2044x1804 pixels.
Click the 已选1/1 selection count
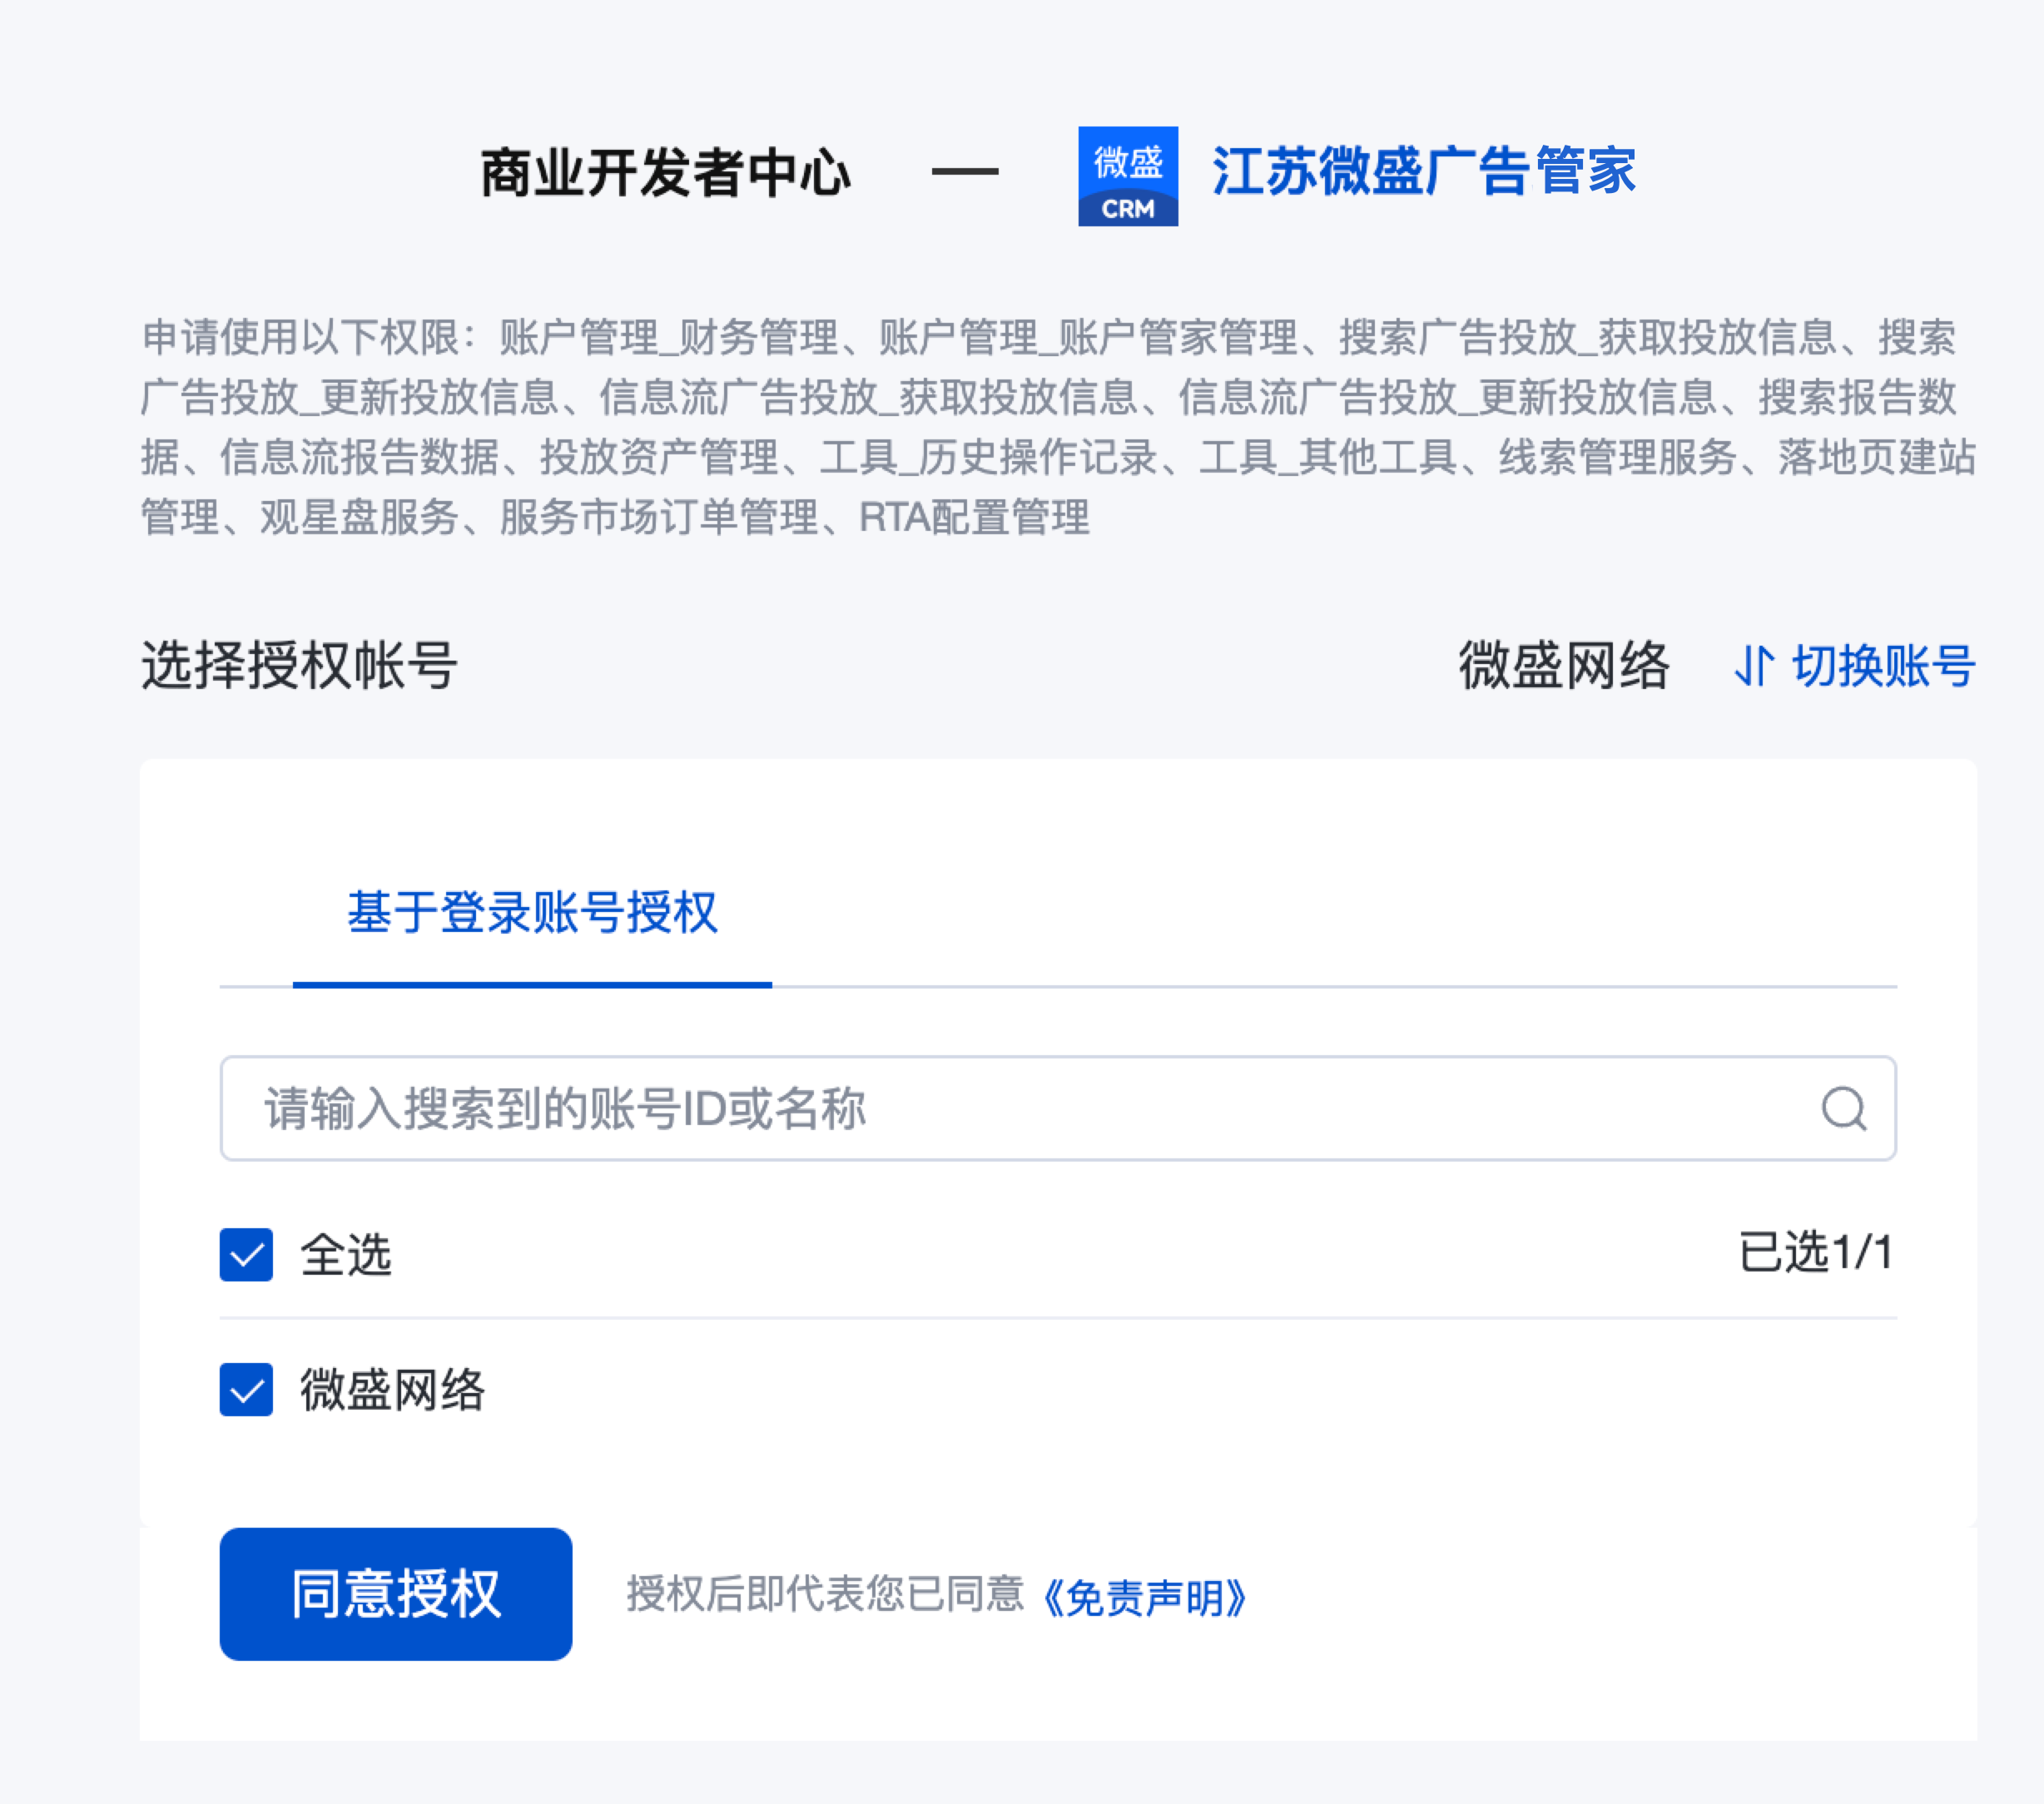click(1816, 1253)
